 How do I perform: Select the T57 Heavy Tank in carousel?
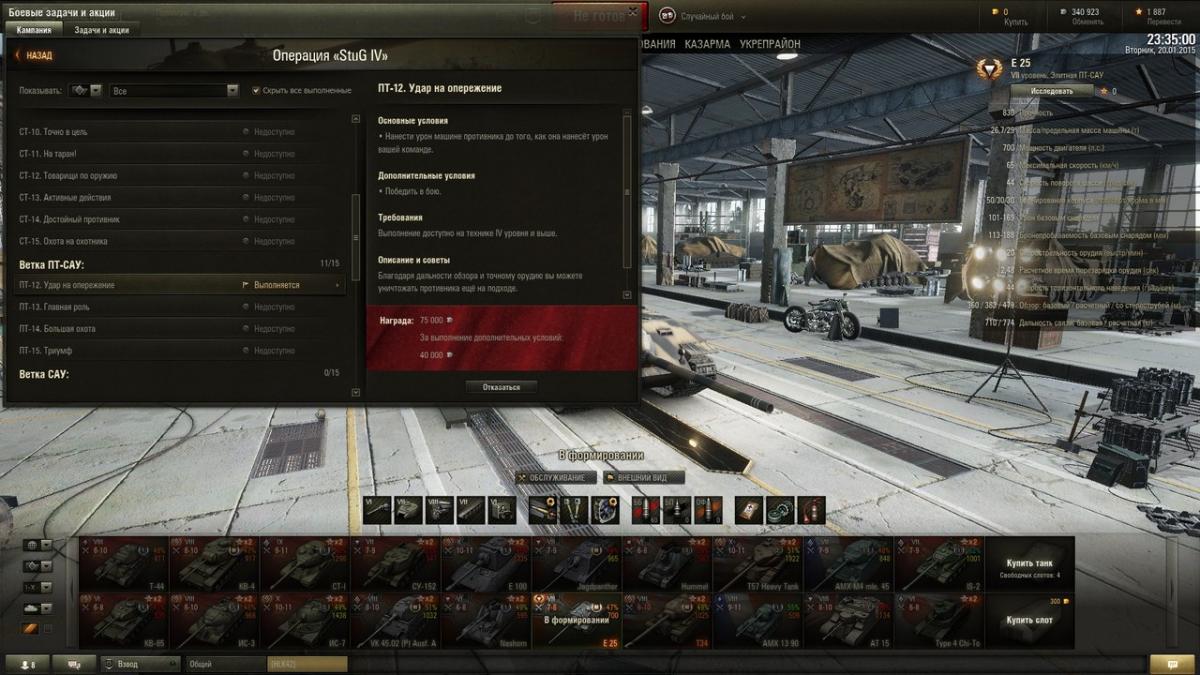(x=758, y=564)
